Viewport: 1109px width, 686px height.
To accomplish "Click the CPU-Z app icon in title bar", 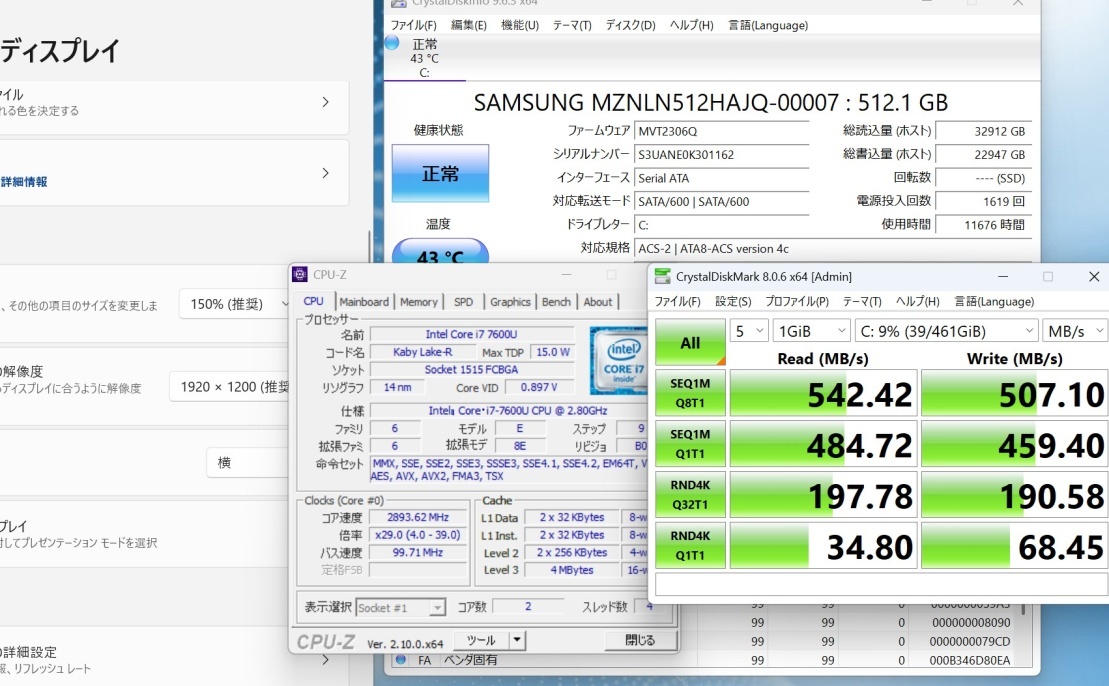I will click(300, 274).
